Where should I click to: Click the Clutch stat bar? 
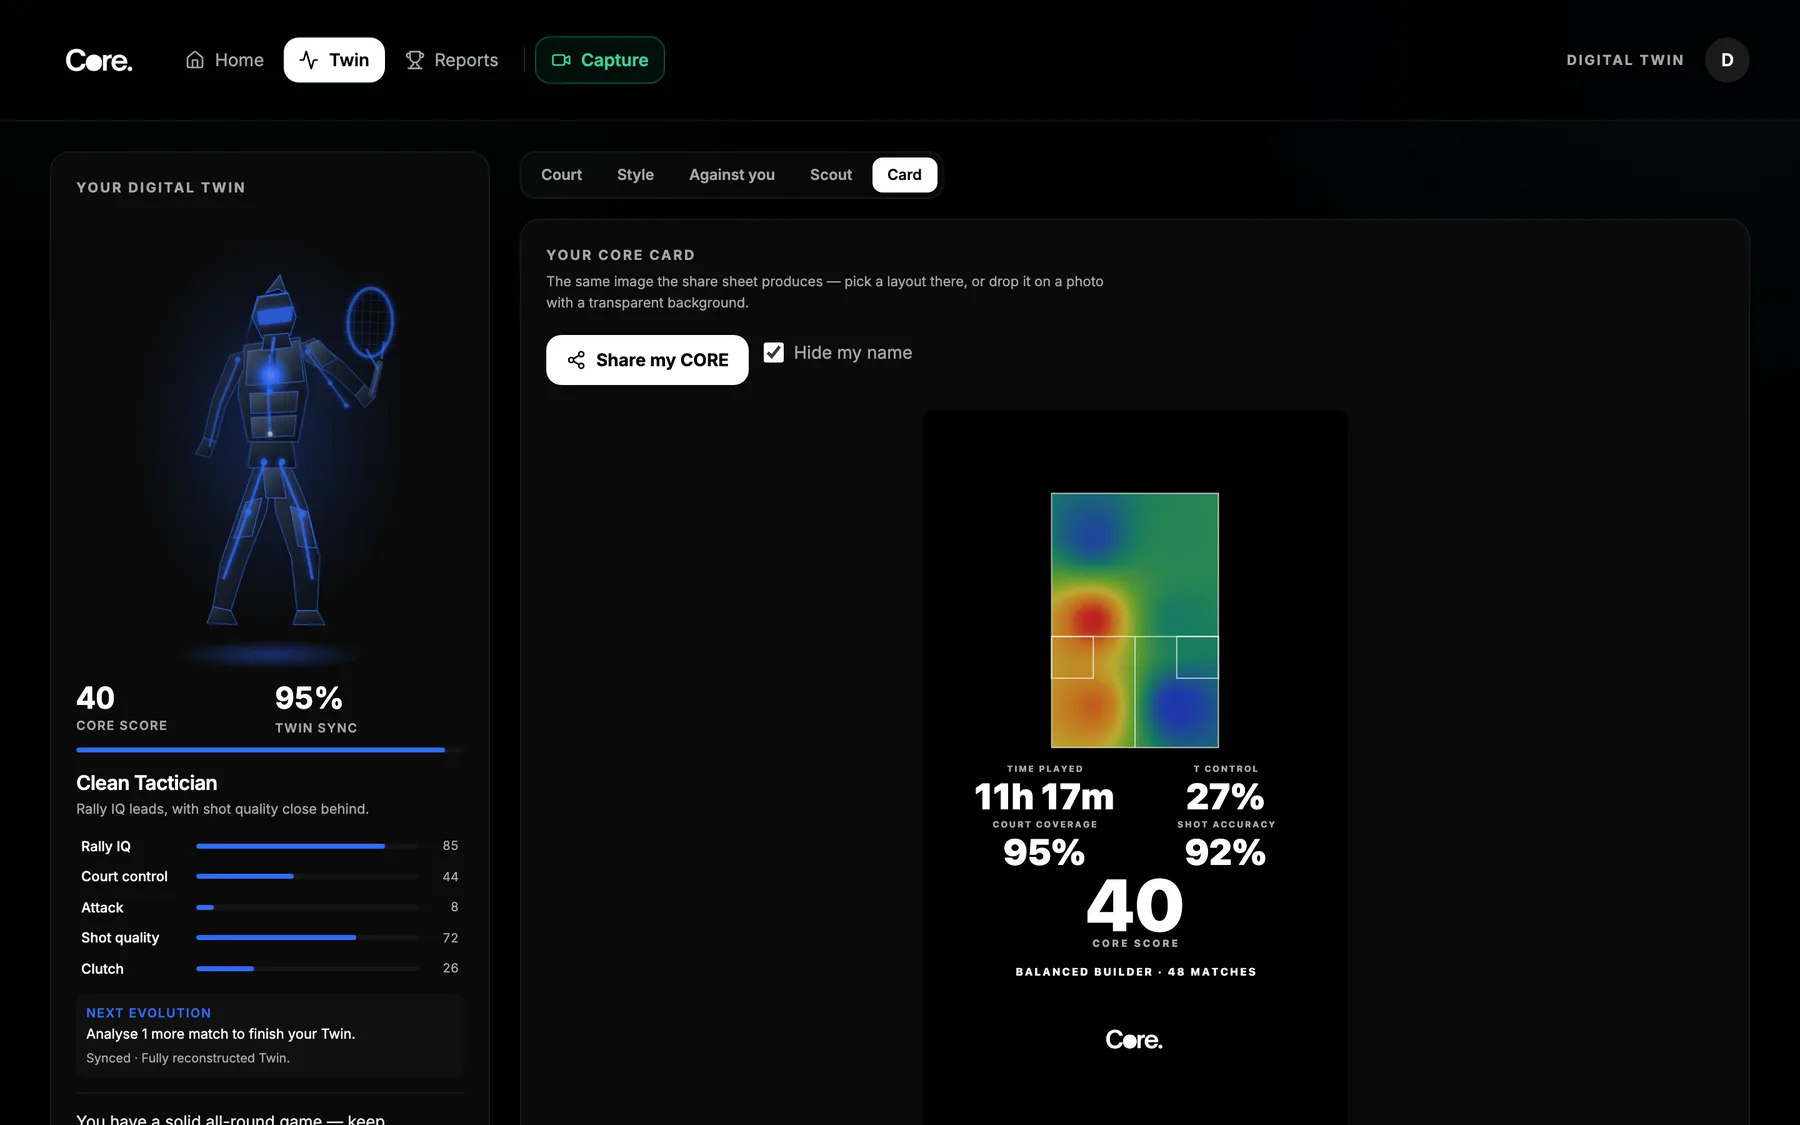[x=307, y=968]
